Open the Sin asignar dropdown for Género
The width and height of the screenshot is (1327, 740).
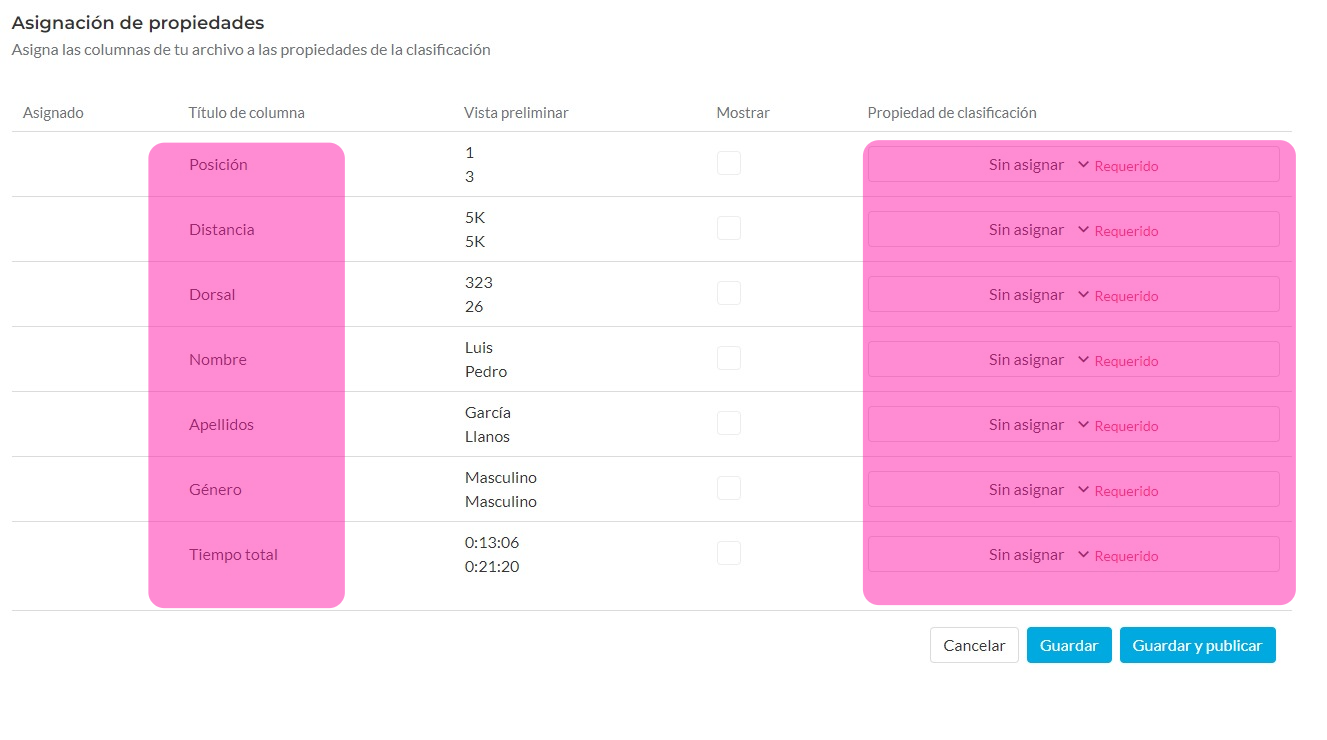tap(1073, 489)
